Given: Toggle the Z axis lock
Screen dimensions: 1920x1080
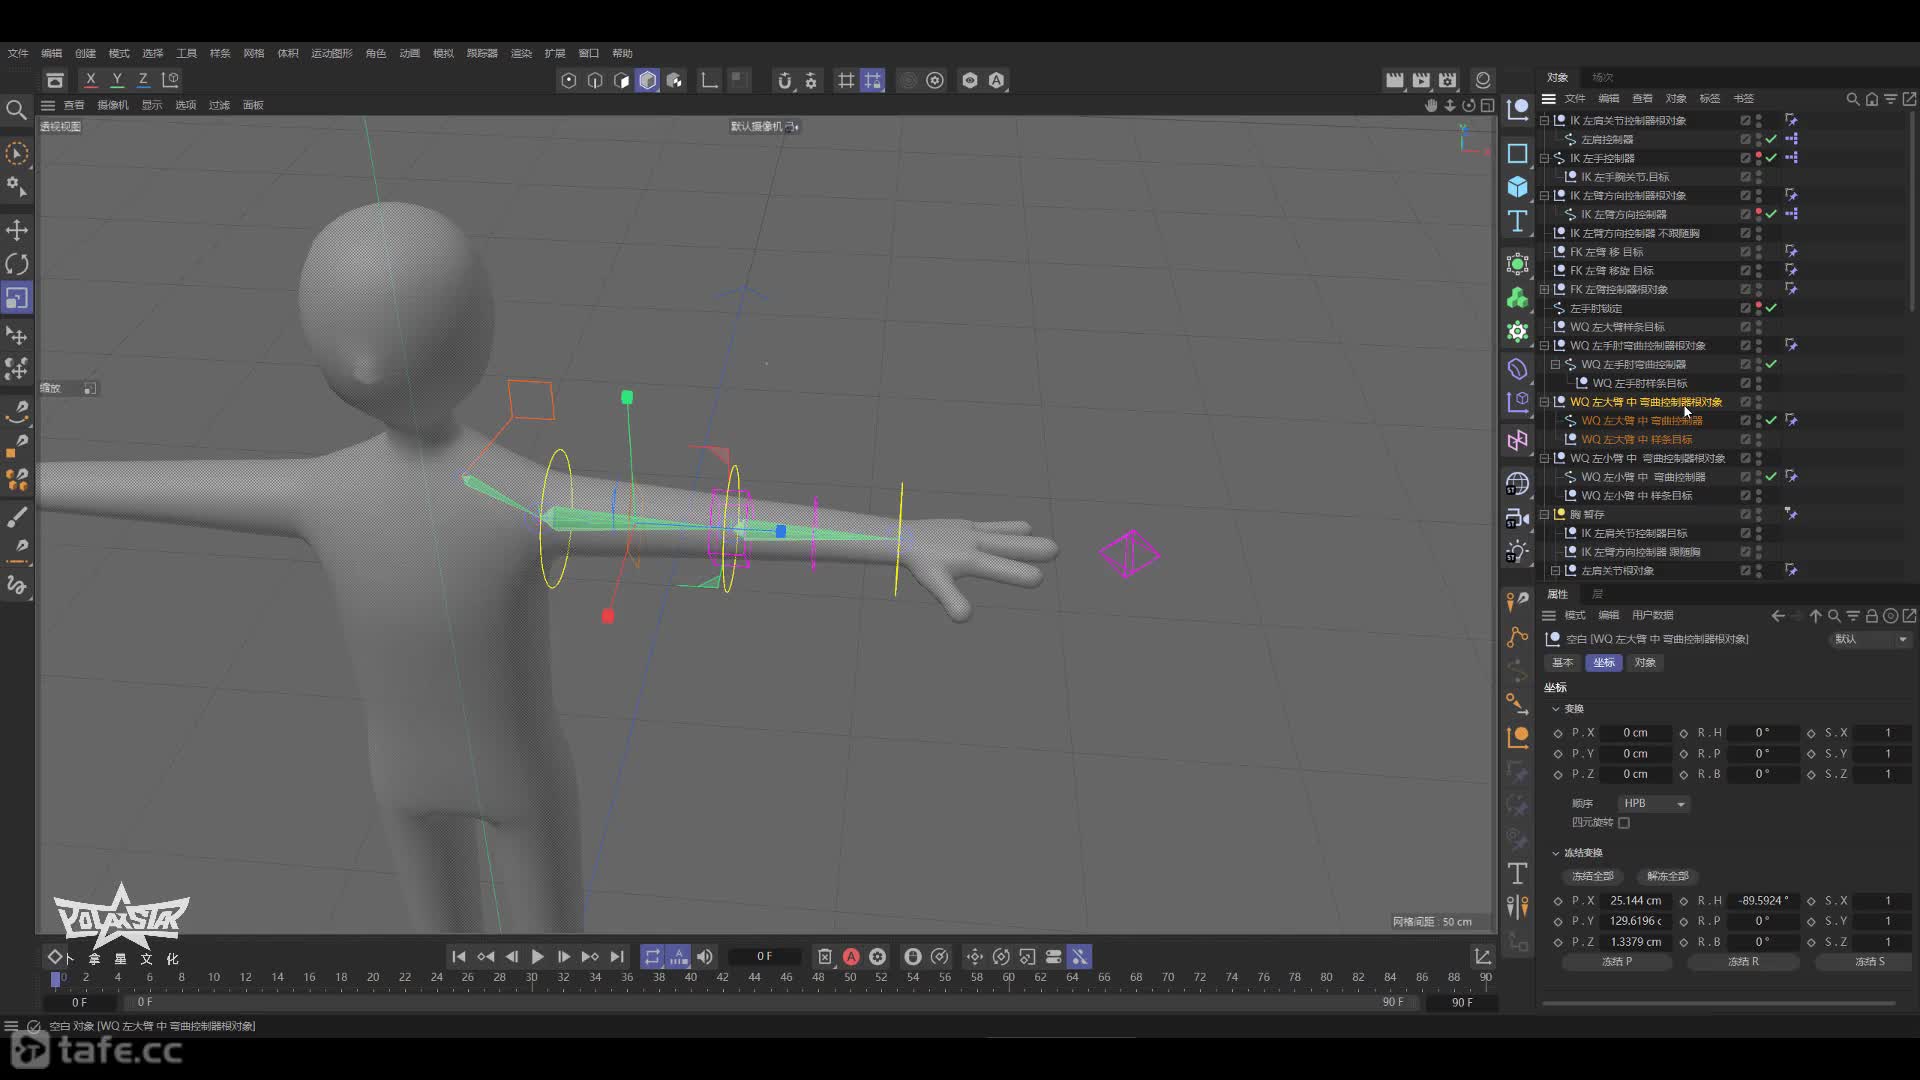Looking at the screenshot, I should point(143,80).
